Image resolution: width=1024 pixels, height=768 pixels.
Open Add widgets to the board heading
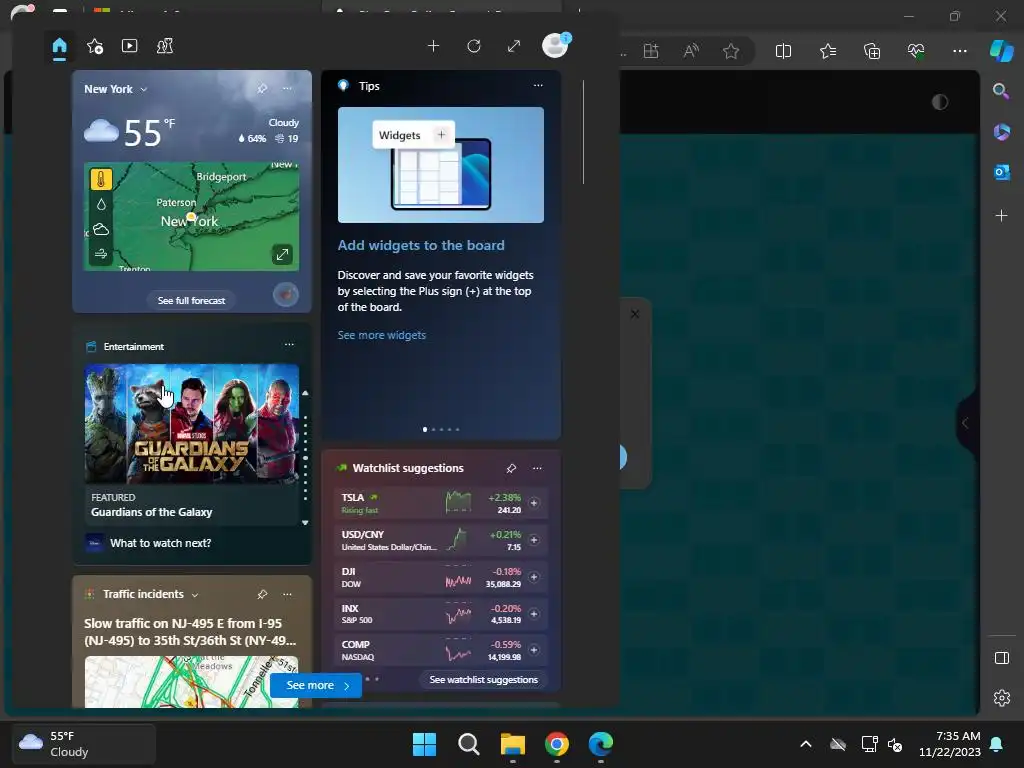pyautogui.click(x=421, y=246)
